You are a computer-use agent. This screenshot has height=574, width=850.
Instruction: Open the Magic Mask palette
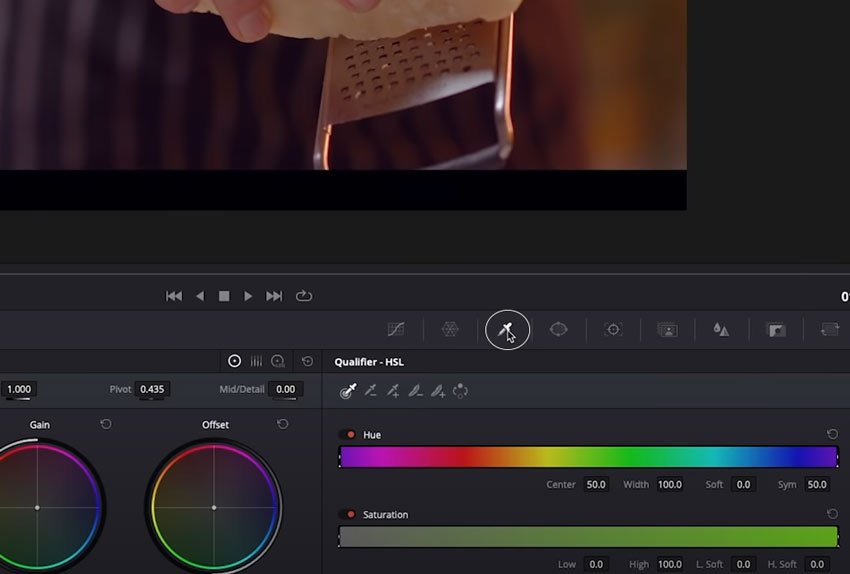[x=667, y=329]
